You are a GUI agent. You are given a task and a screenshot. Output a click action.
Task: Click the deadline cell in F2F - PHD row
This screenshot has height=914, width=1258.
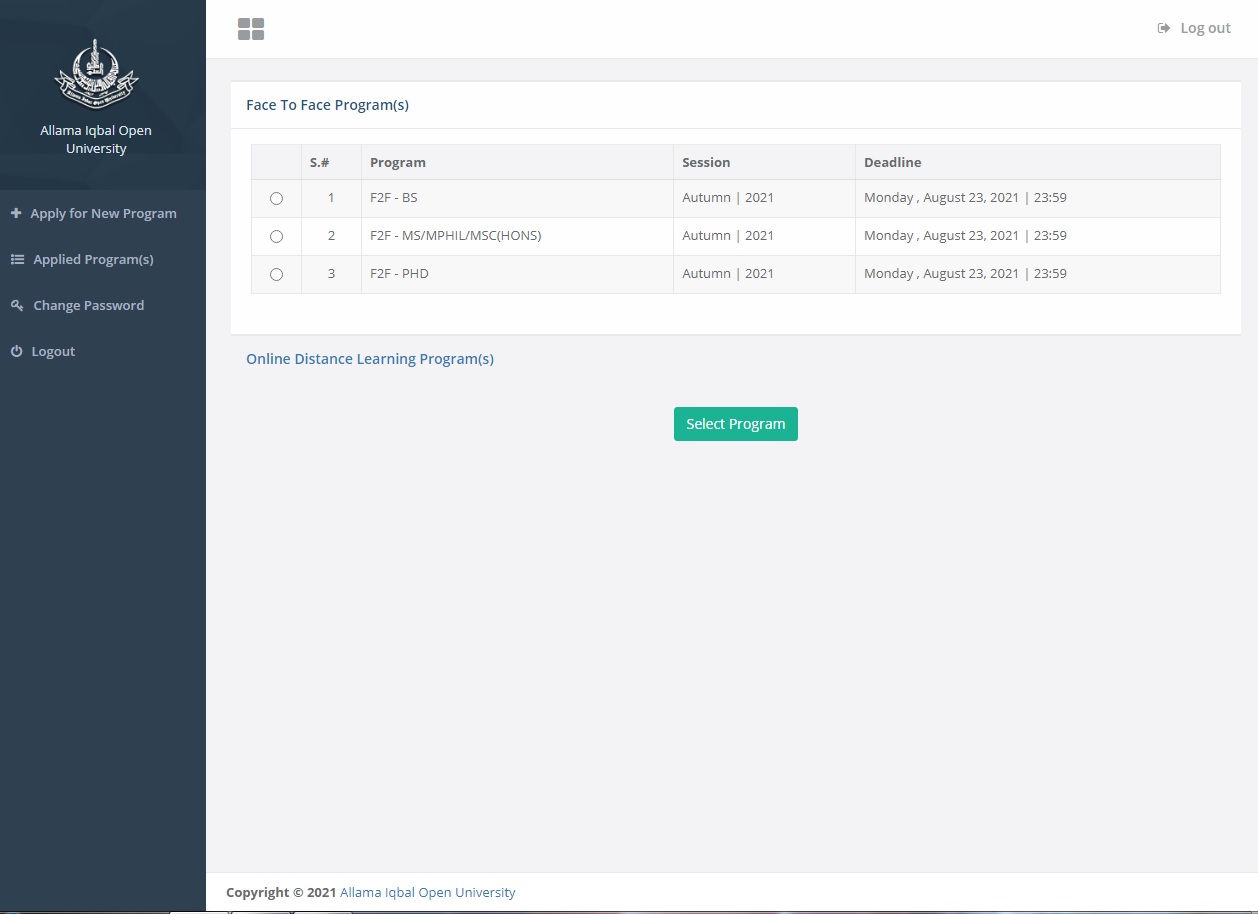[x=1038, y=274]
